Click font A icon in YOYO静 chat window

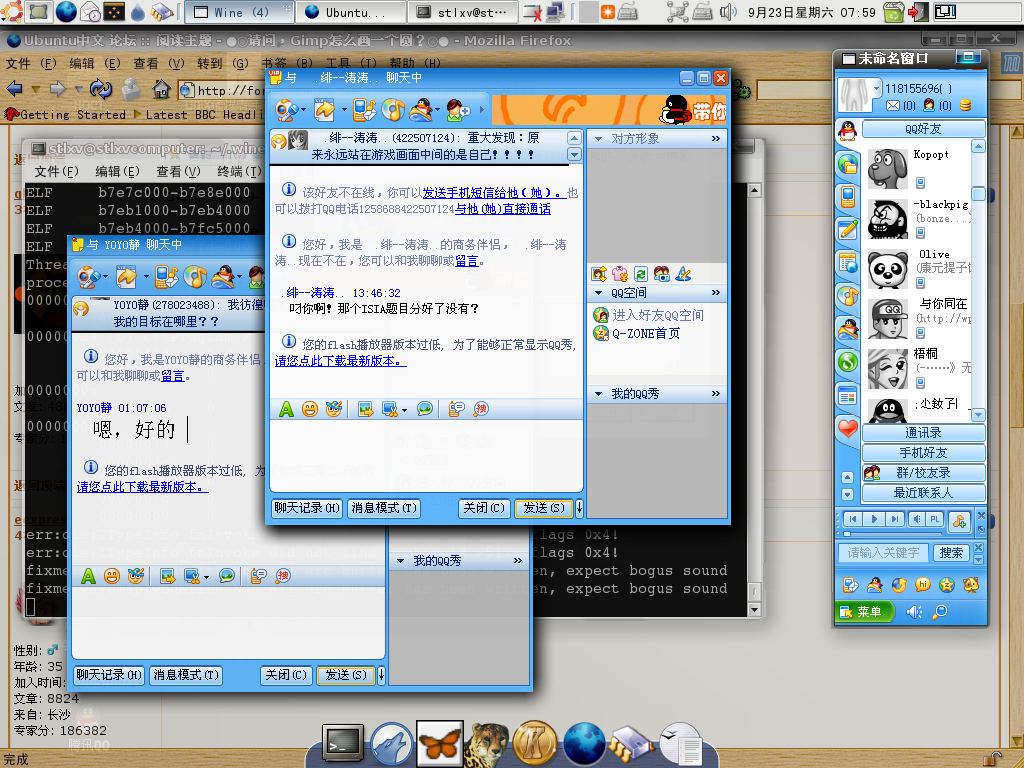click(x=88, y=576)
